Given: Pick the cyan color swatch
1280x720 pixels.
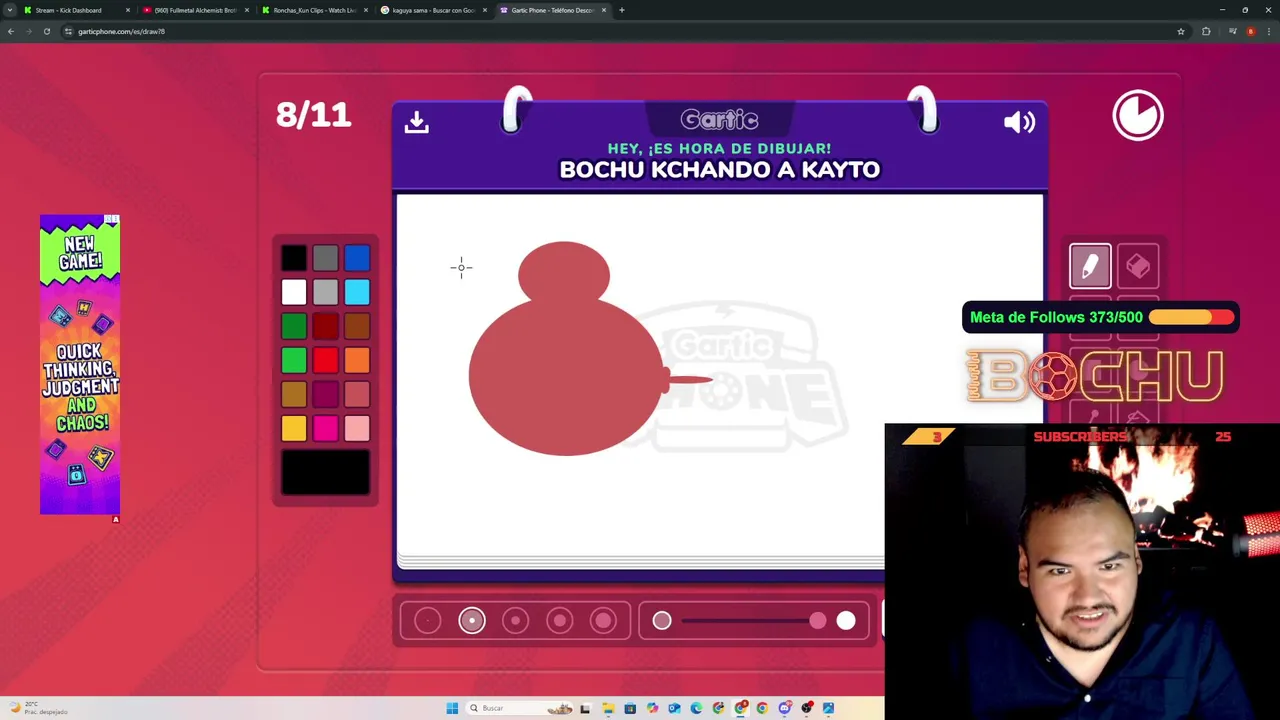Looking at the screenshot, I should [357, 292].
